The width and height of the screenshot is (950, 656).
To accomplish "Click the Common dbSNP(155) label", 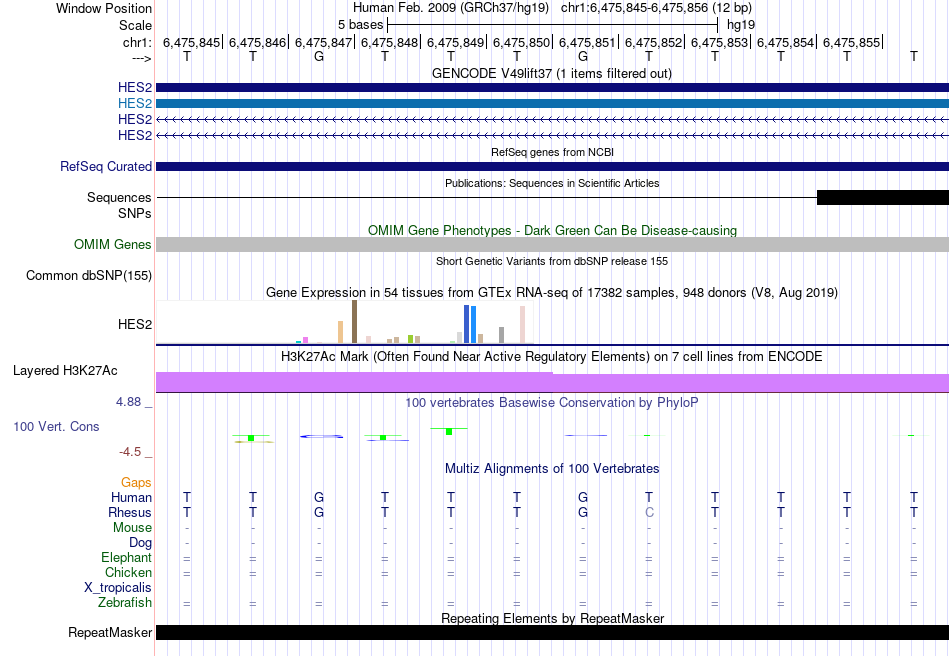I will (88, 276).
